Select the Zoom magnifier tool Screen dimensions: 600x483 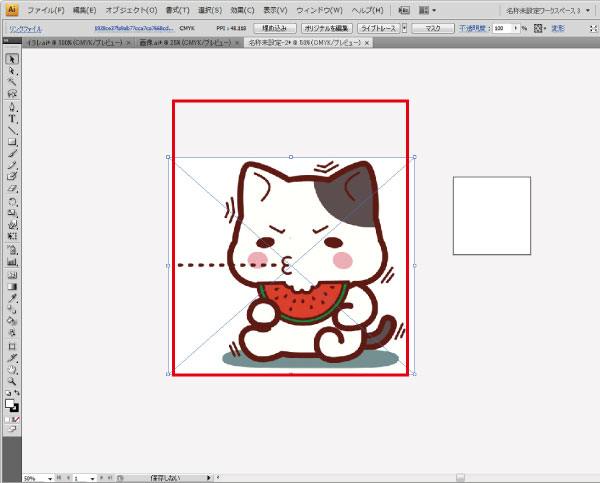(12, 381)
